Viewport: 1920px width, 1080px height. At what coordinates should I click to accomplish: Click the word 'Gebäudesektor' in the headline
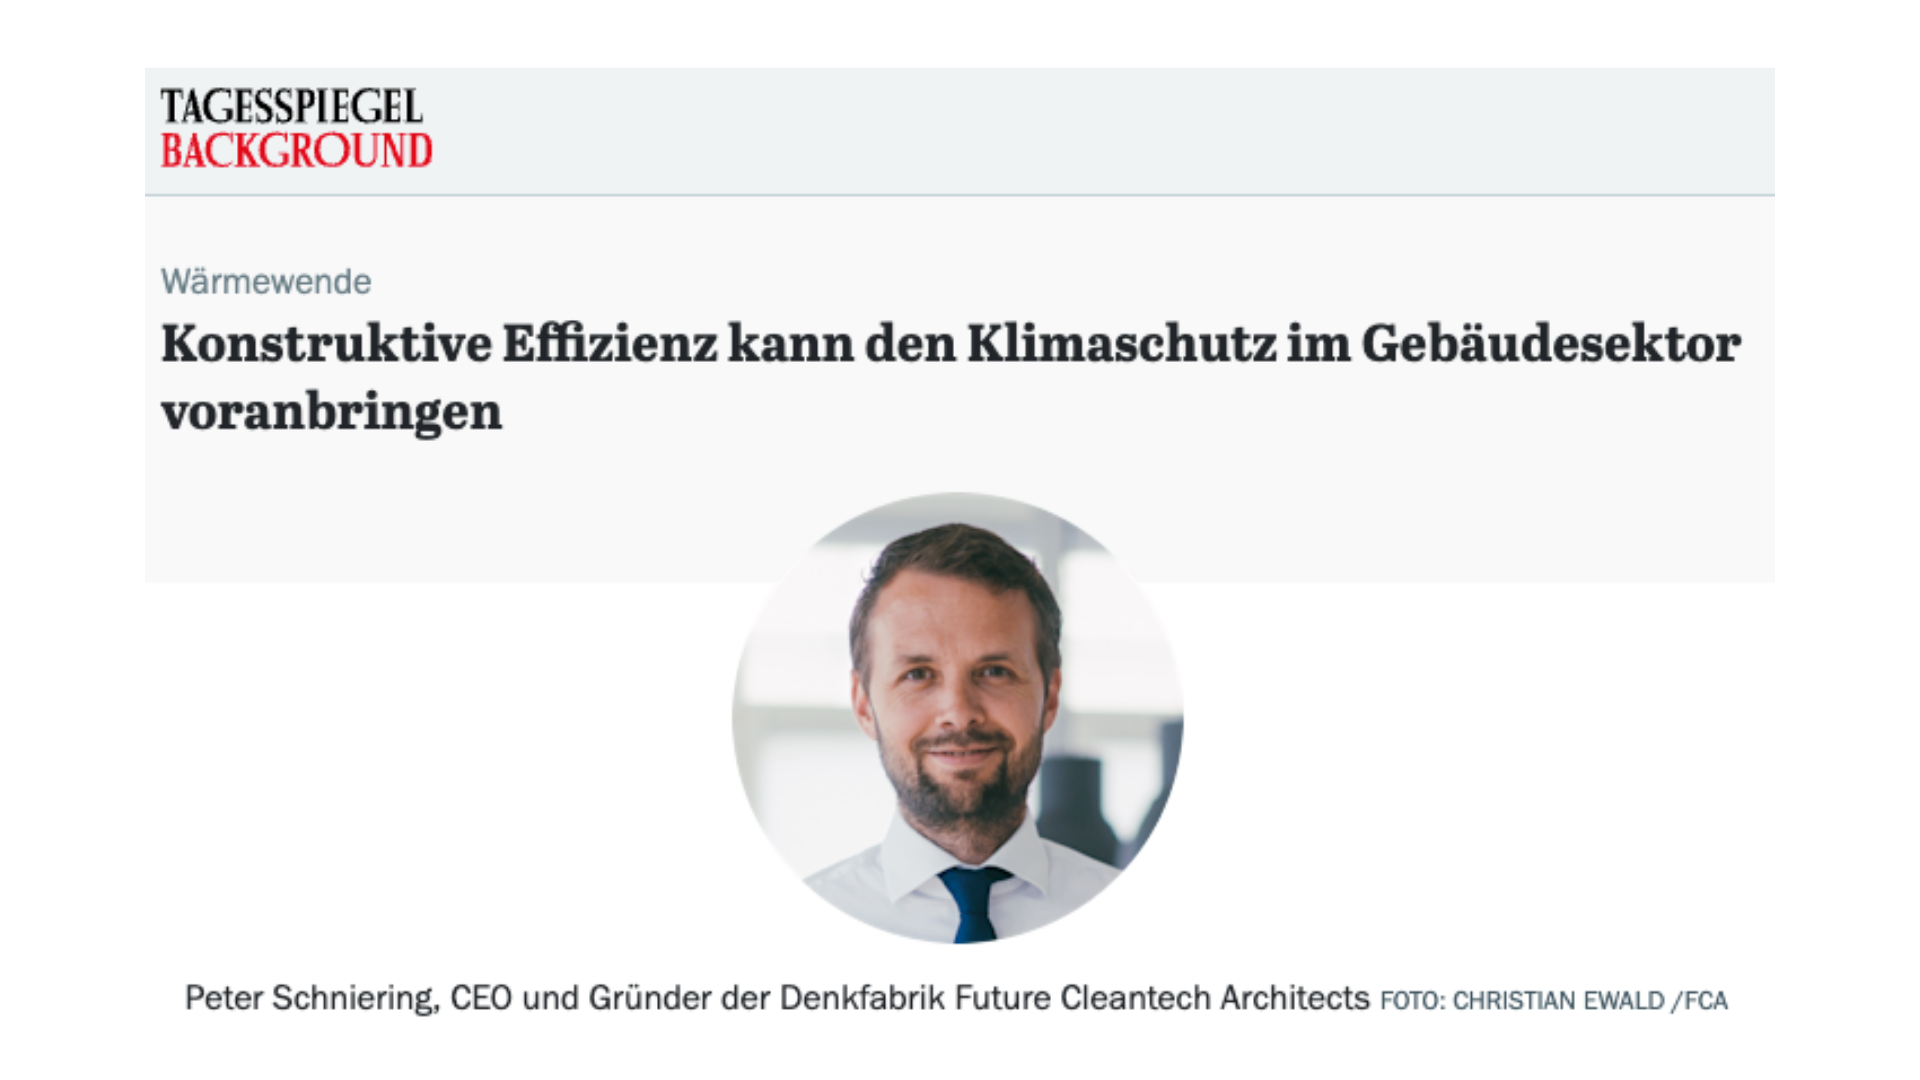click(x=1551, y=344)
